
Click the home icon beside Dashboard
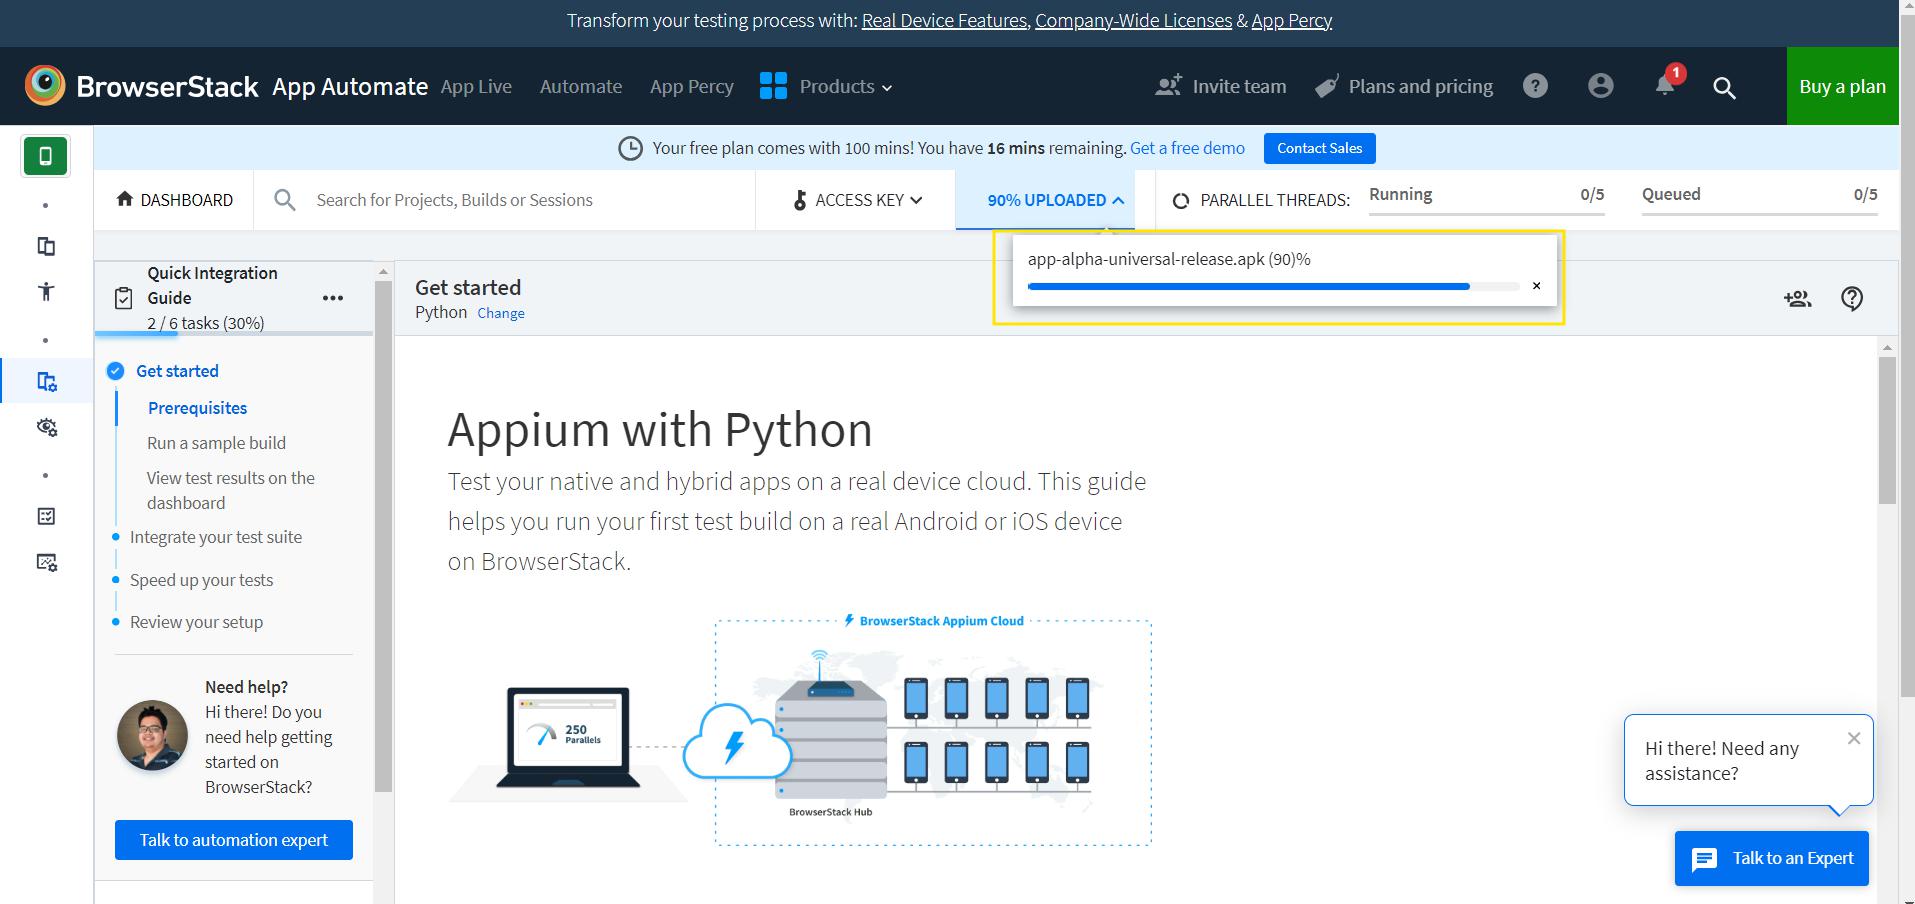pos(125,199)
